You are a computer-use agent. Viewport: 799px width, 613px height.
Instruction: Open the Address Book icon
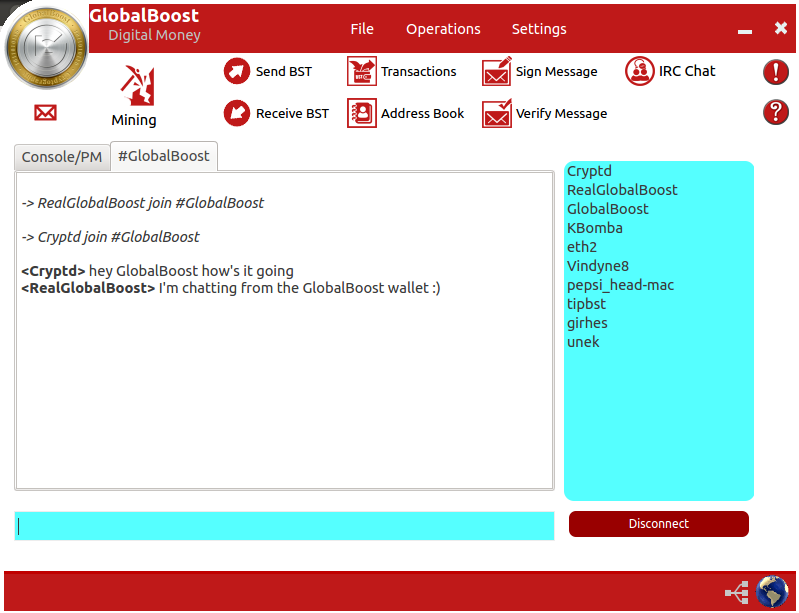click(x=362, y=113)
